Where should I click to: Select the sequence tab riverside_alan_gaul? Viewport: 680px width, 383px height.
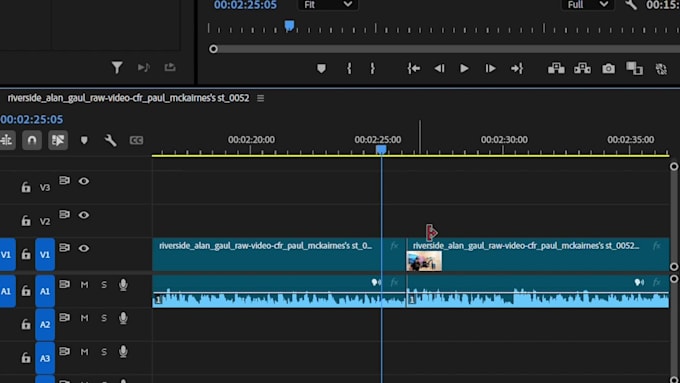click(128, 98)
